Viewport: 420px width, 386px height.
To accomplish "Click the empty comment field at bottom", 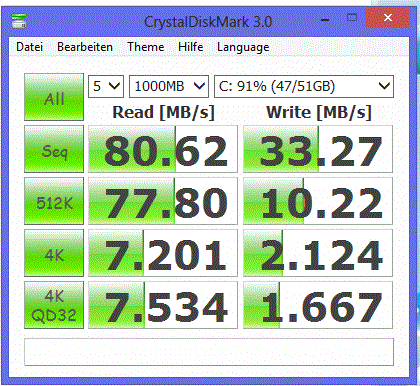I will point(209,352).
